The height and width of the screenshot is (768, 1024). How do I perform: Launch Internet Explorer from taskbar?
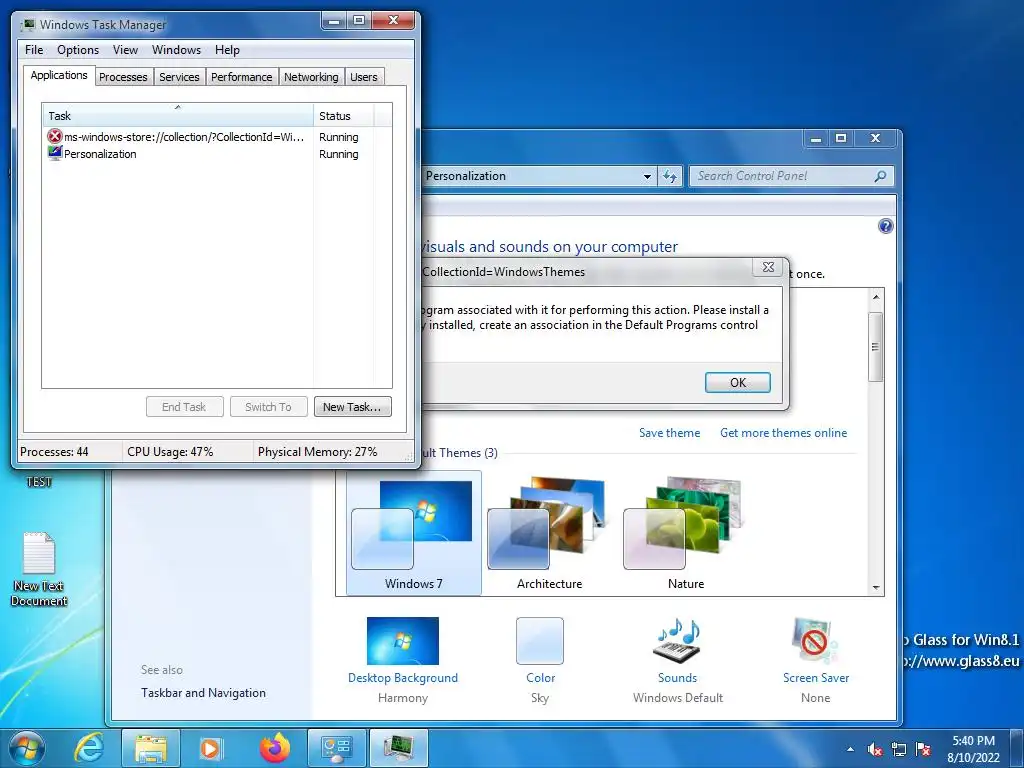pyautogui.click(x=89, y=748)
